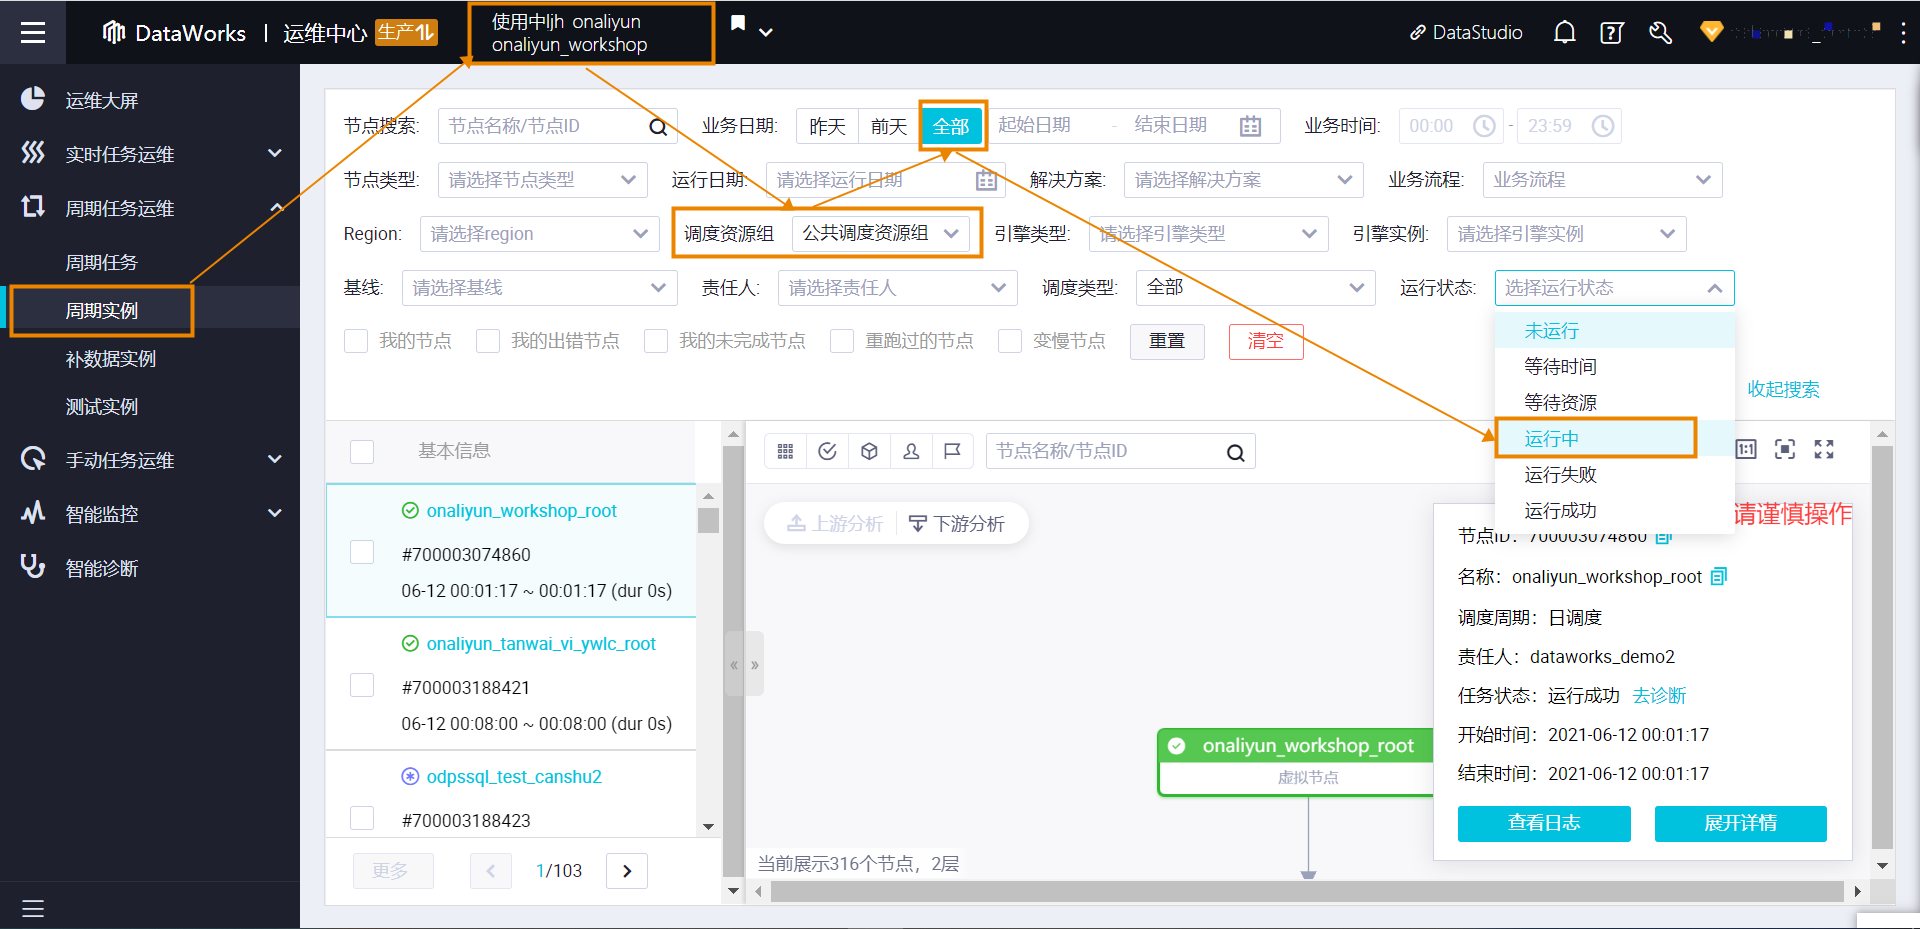The width and height of the screenshot is (1920, 929).
Task: Select 前天 business date
Action: [888, 126]
